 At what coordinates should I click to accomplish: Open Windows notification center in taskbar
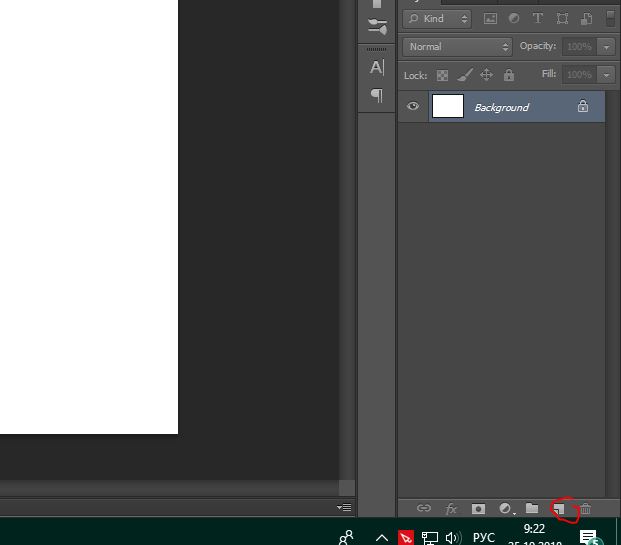tap(588, 537)
